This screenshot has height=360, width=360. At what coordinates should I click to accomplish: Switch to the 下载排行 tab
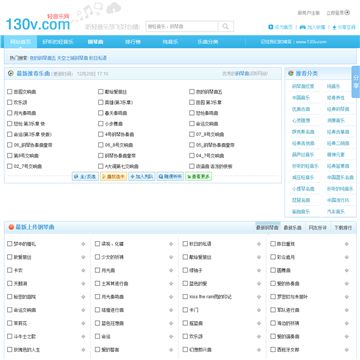tap(343, 228)
